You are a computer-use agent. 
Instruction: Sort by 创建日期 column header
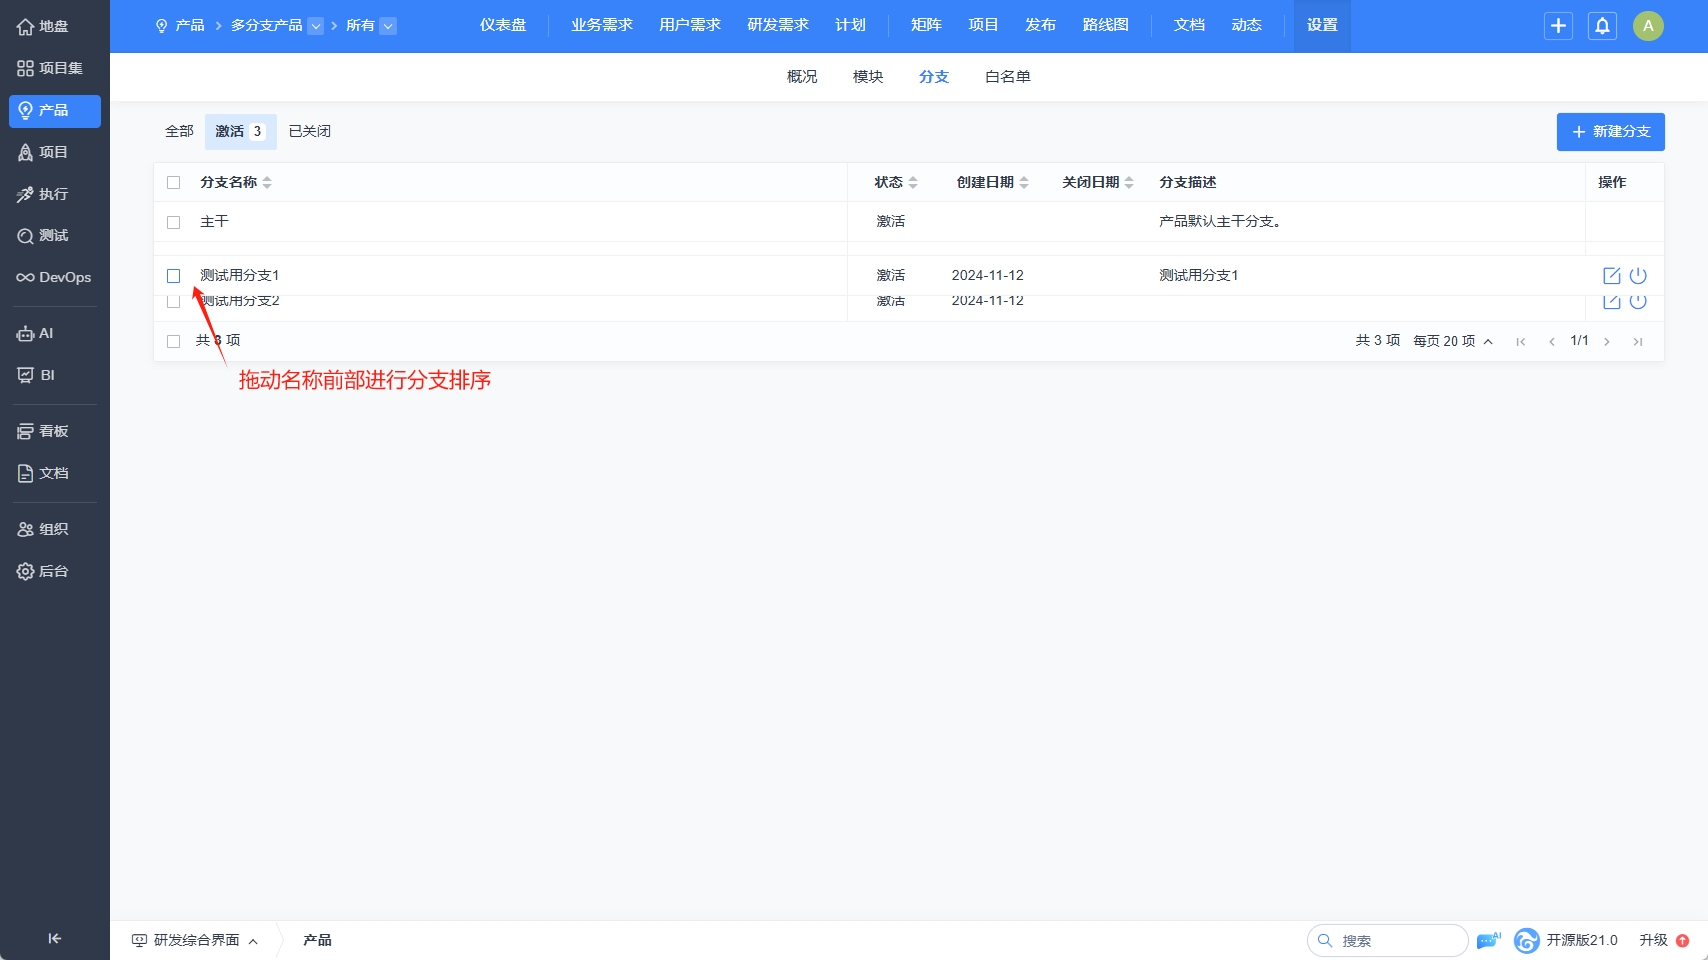(x=991, y=182)
